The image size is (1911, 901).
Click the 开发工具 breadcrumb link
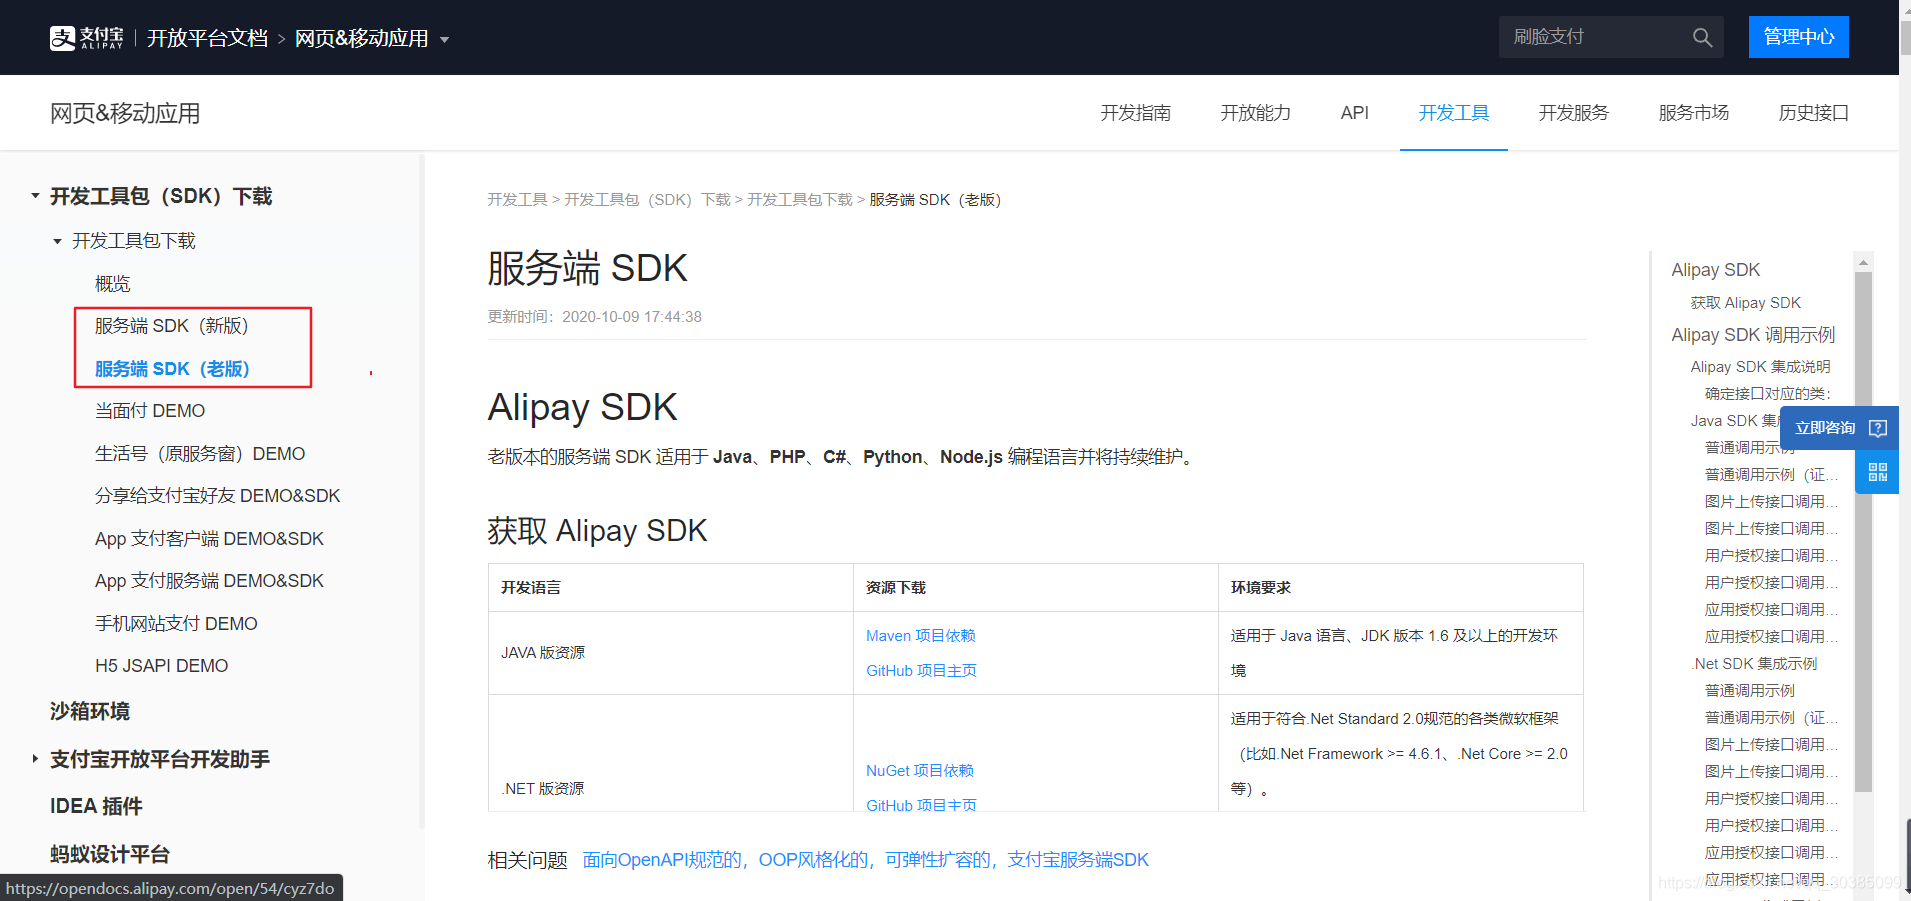pyautogui.click(x=517, y=200)
